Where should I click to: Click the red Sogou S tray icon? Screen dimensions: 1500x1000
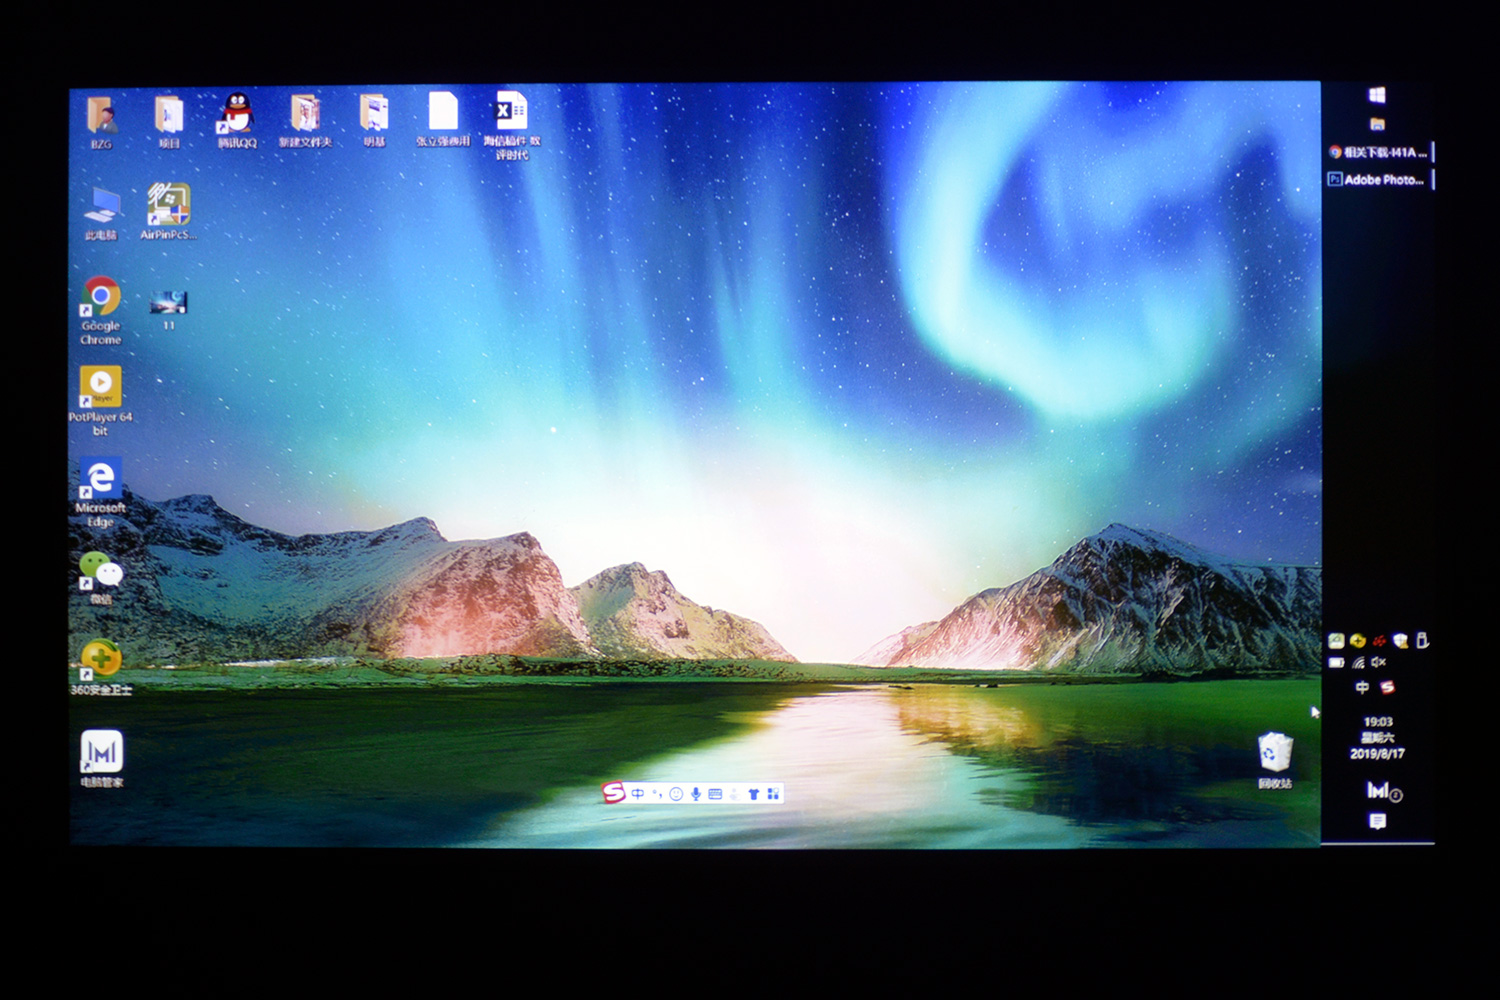[1387, 687]
